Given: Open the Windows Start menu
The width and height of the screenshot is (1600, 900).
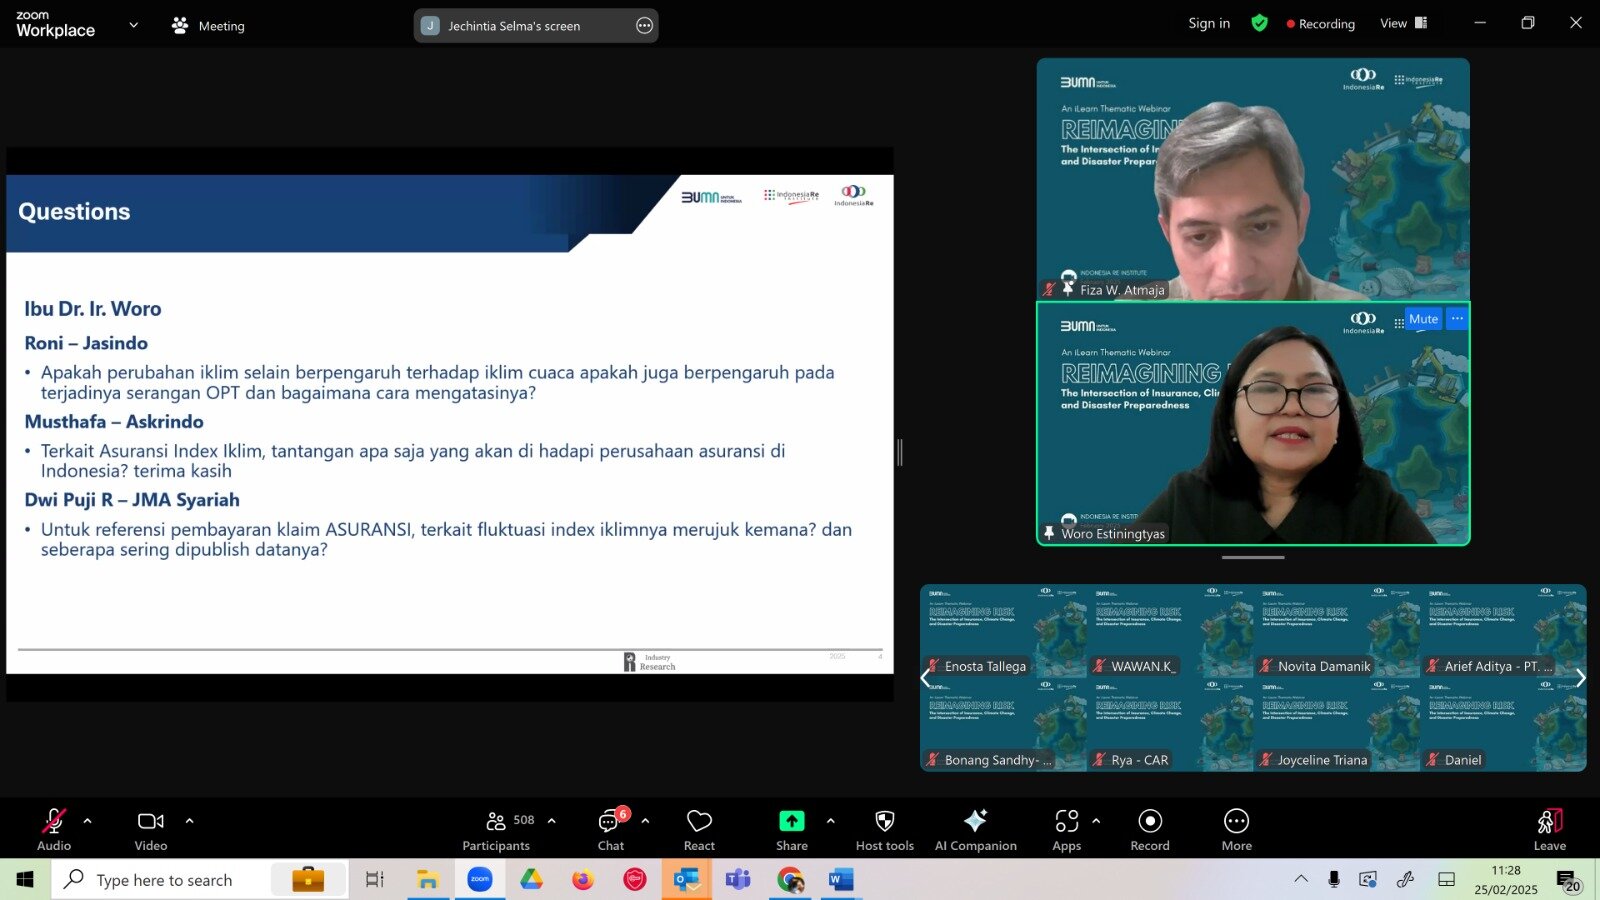Looking at the screenshot, I should [x=24, y=880].
